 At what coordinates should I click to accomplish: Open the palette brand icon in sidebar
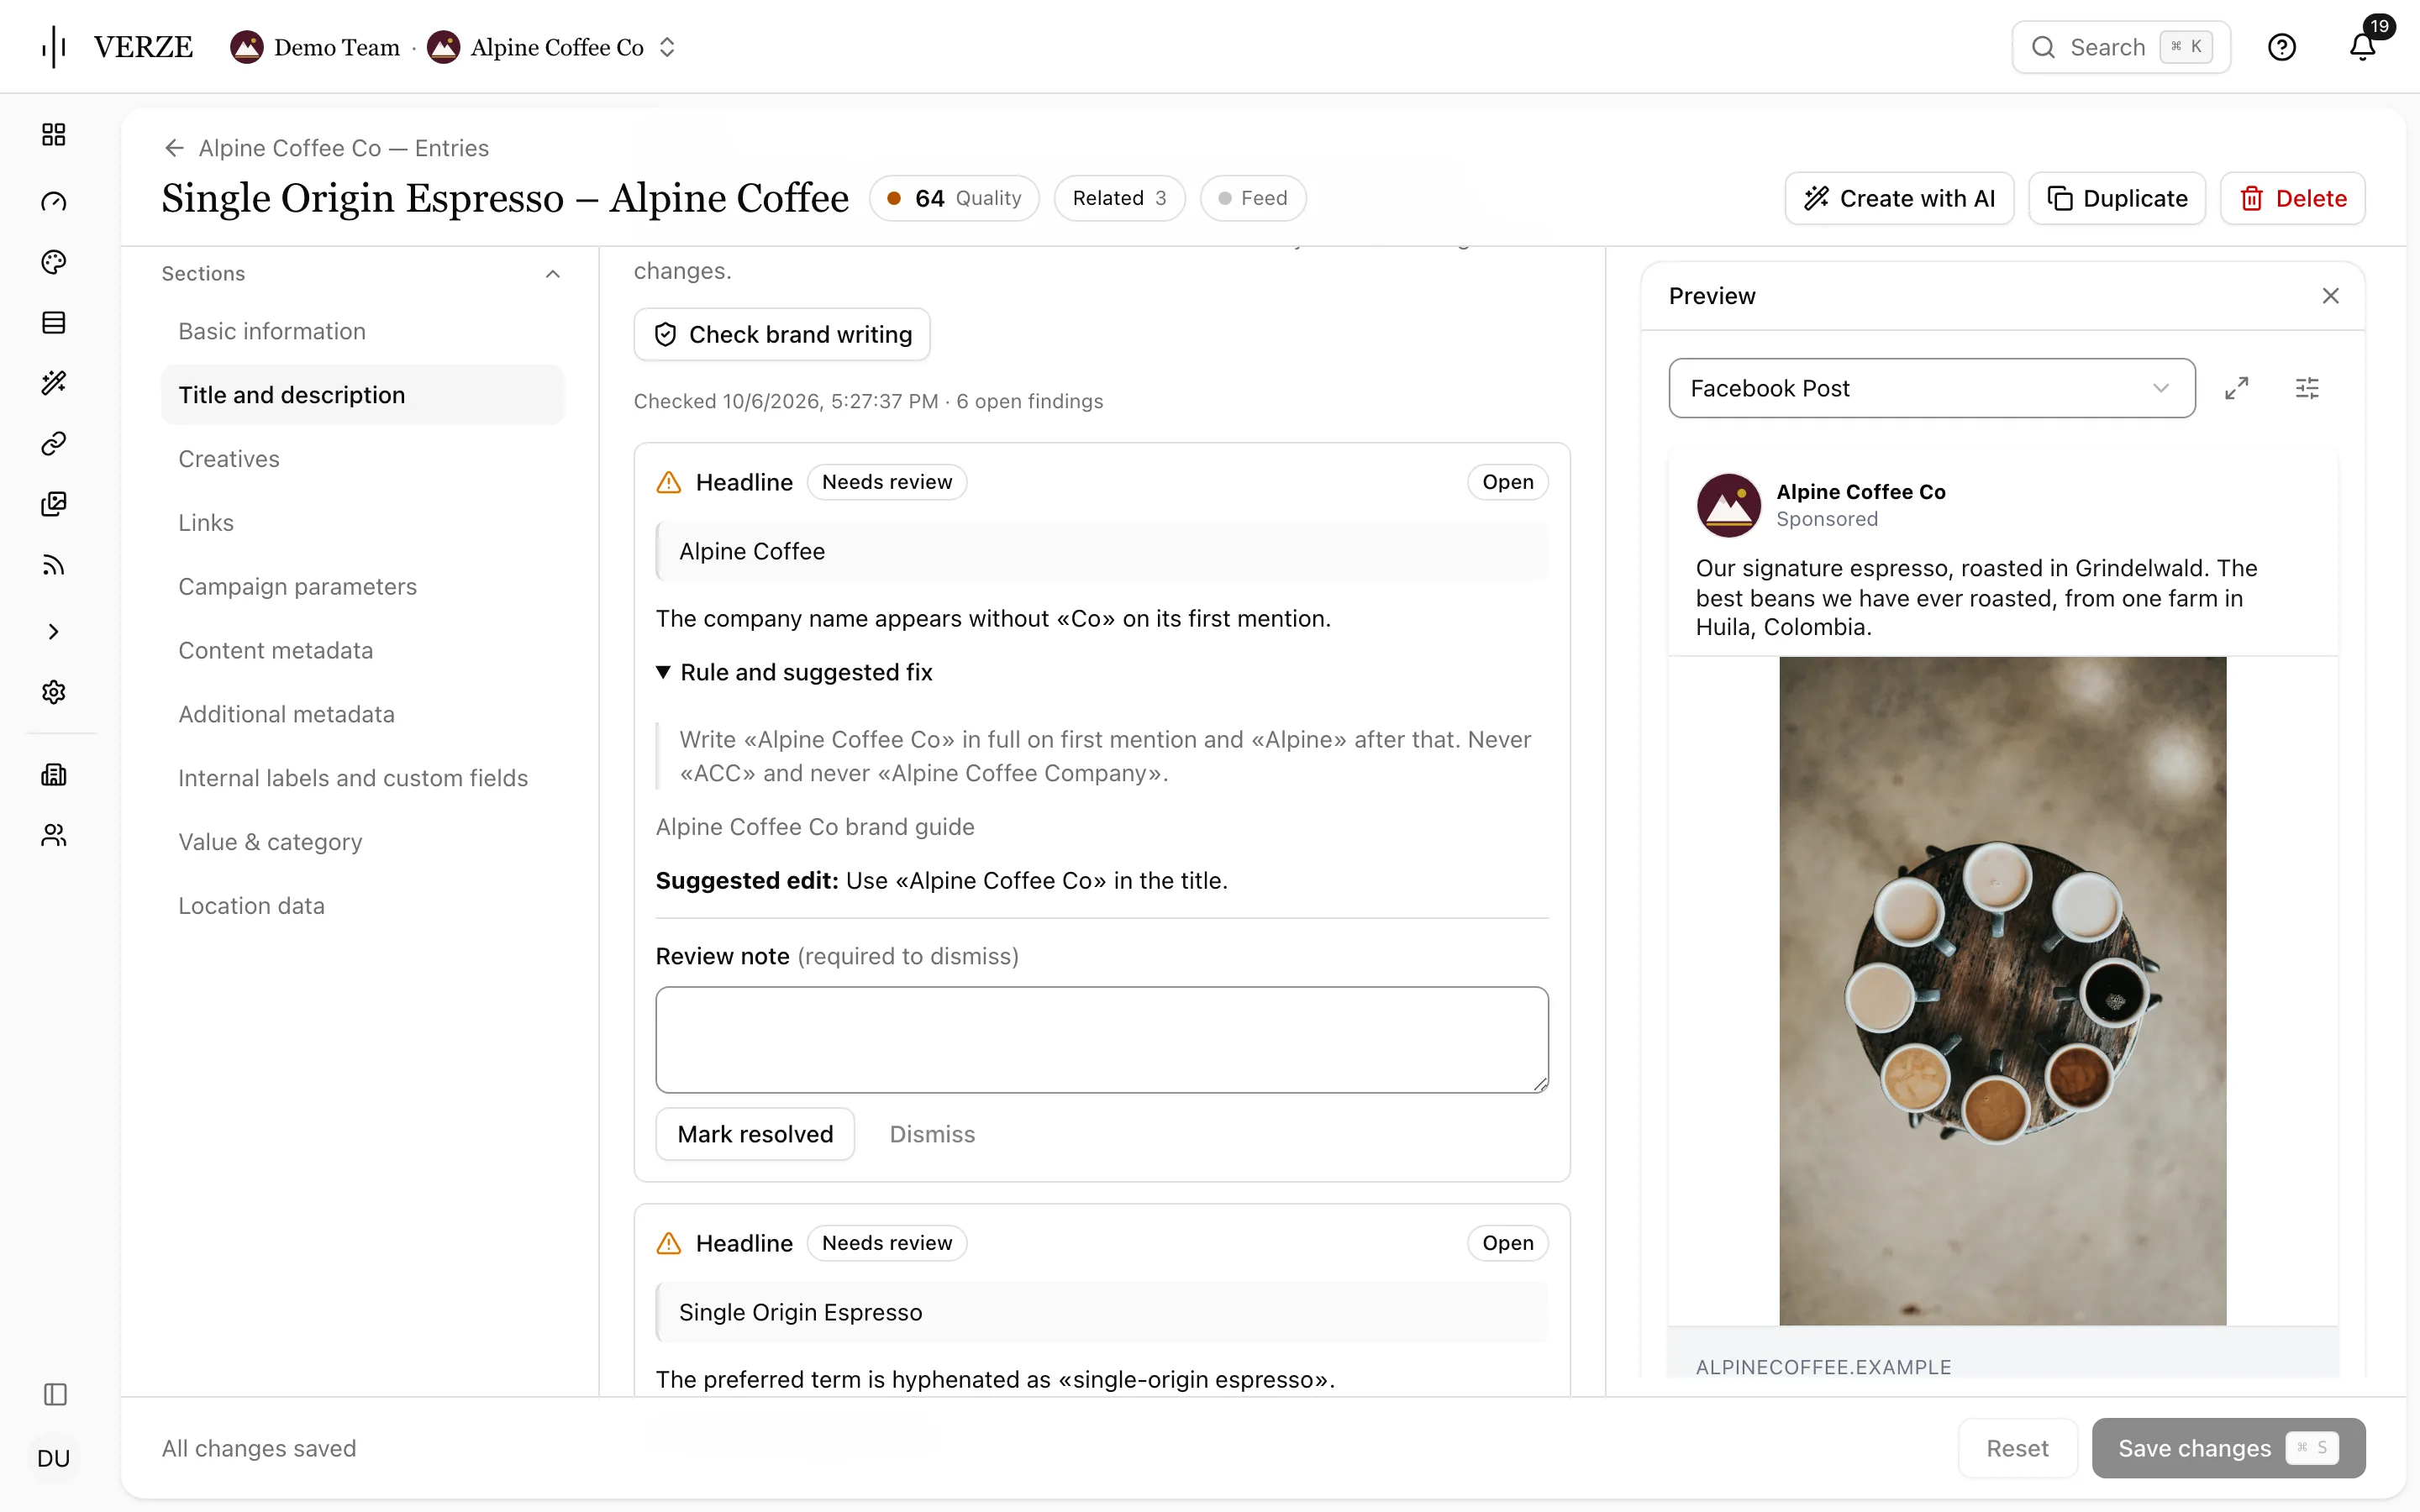pyautogui.click(x=54, y=262)
